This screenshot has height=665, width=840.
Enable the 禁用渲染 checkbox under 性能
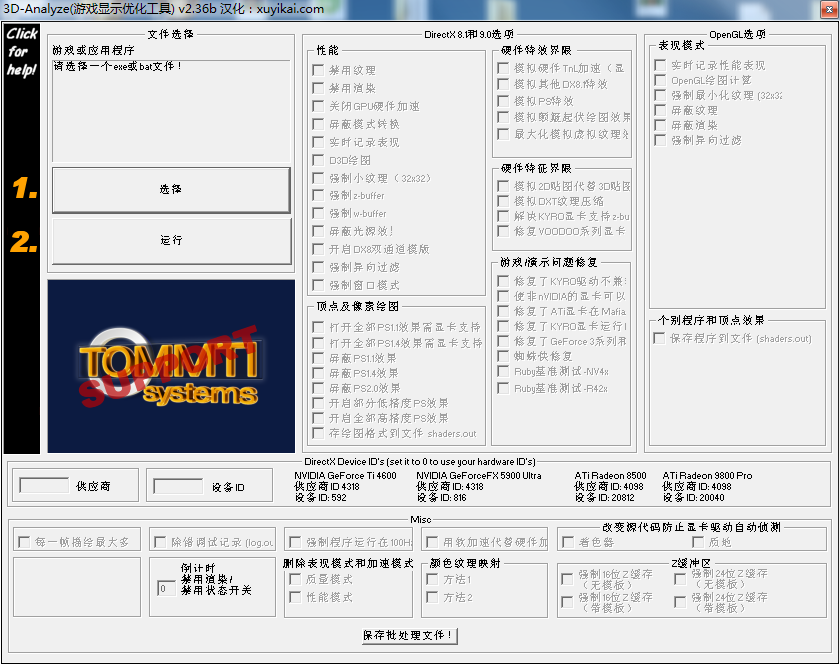point(318,88)
